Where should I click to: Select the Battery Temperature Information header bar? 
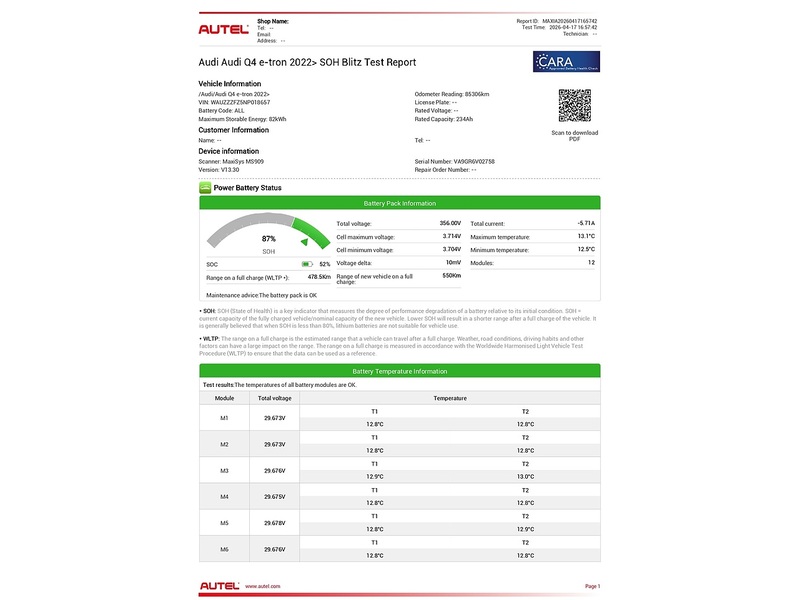click(x=399, y=371)
